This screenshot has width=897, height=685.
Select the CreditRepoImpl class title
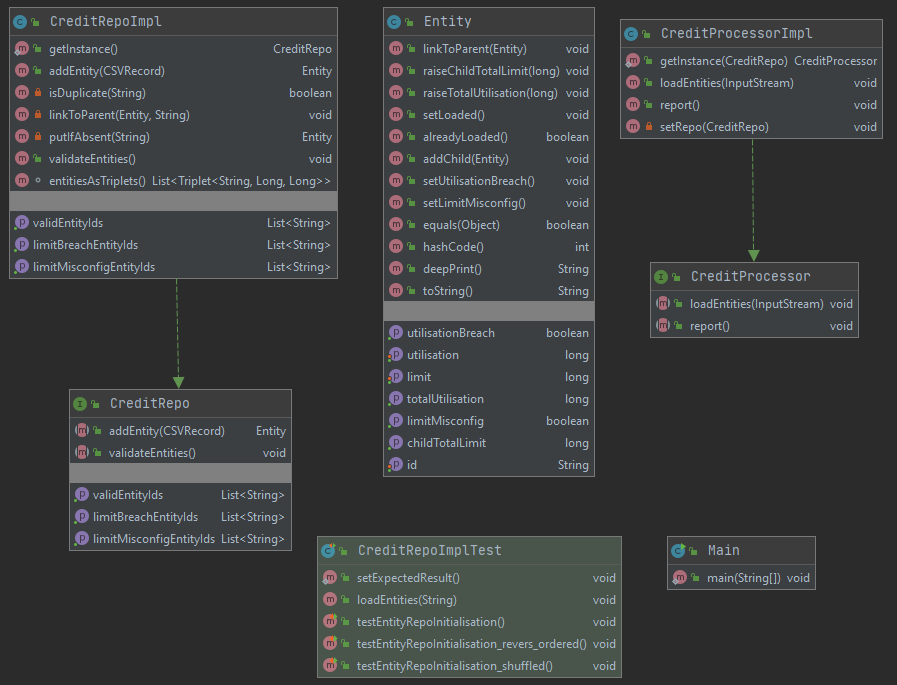pos(106,22)
